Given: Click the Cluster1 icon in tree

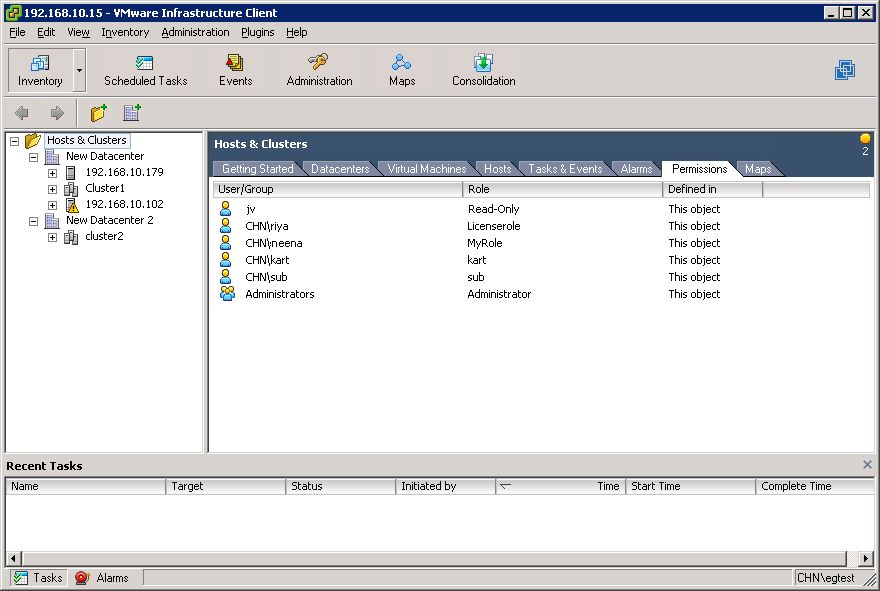Looking at the screenshot, I should coord(71,189).
